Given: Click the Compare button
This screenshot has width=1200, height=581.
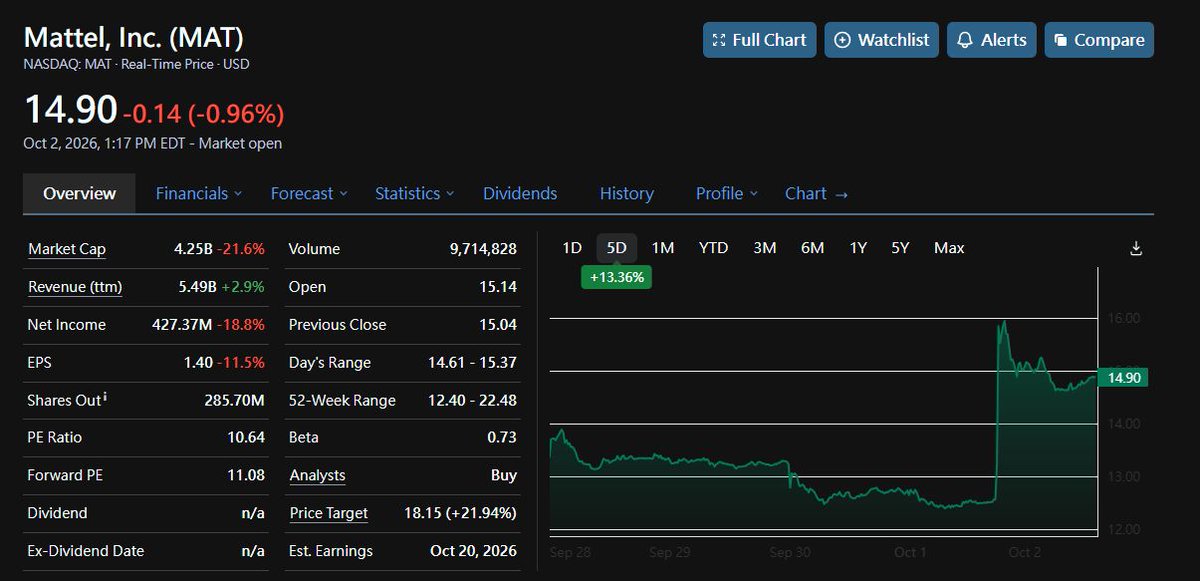Looking at the screenshot, I should (1099, 40).
